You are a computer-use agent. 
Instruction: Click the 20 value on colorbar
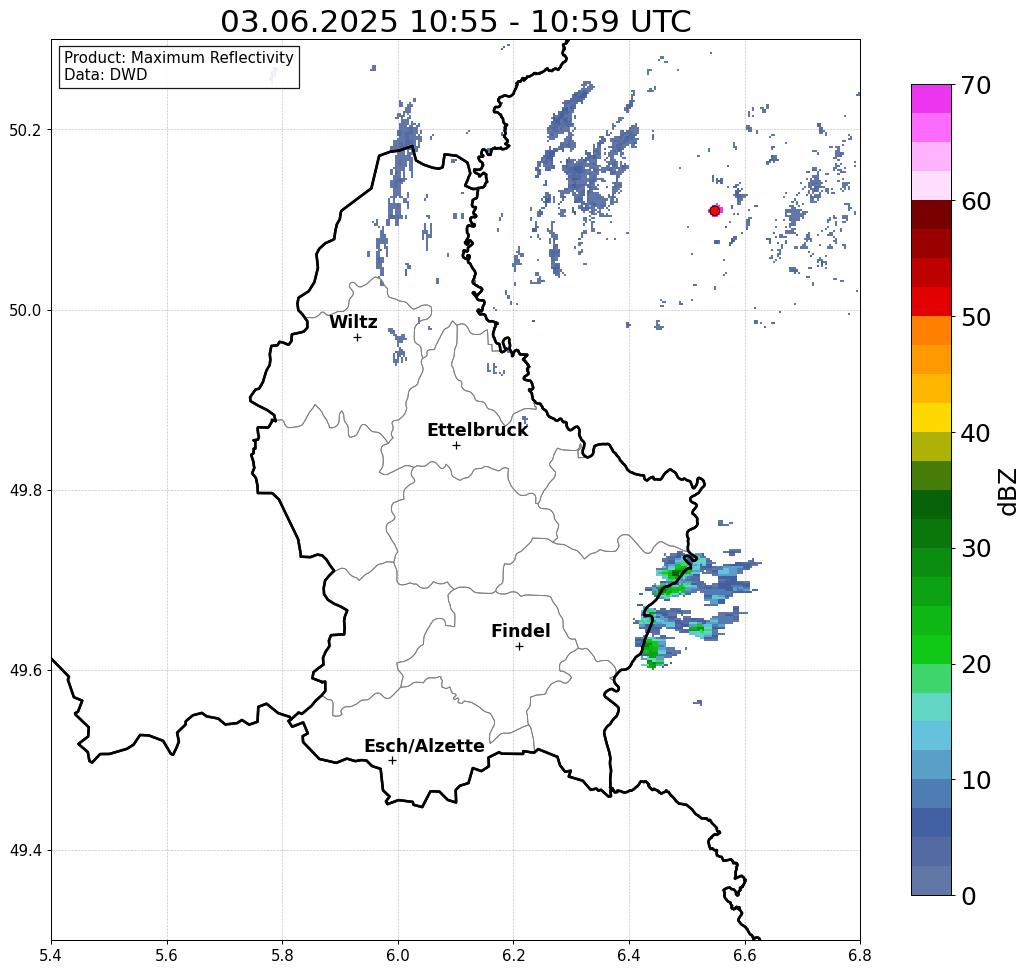(976, 664)
